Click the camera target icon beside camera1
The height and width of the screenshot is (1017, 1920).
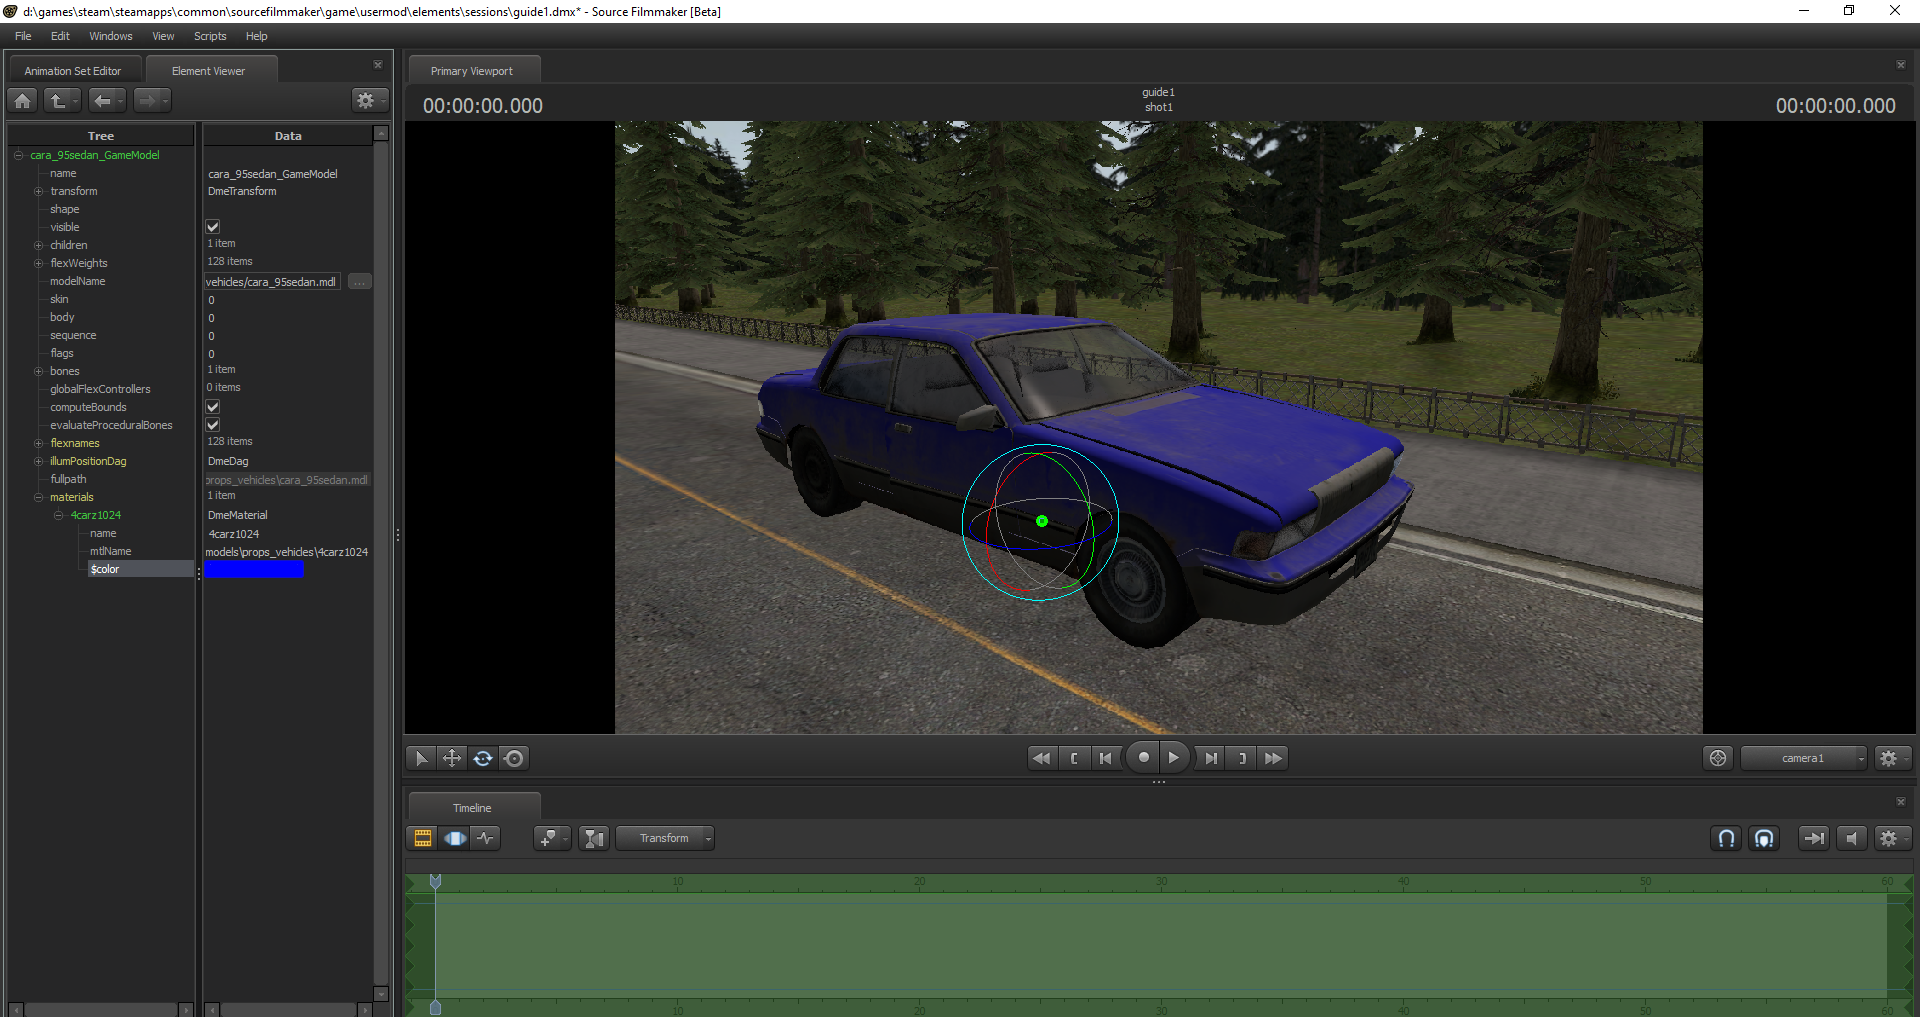(1718, 758)
